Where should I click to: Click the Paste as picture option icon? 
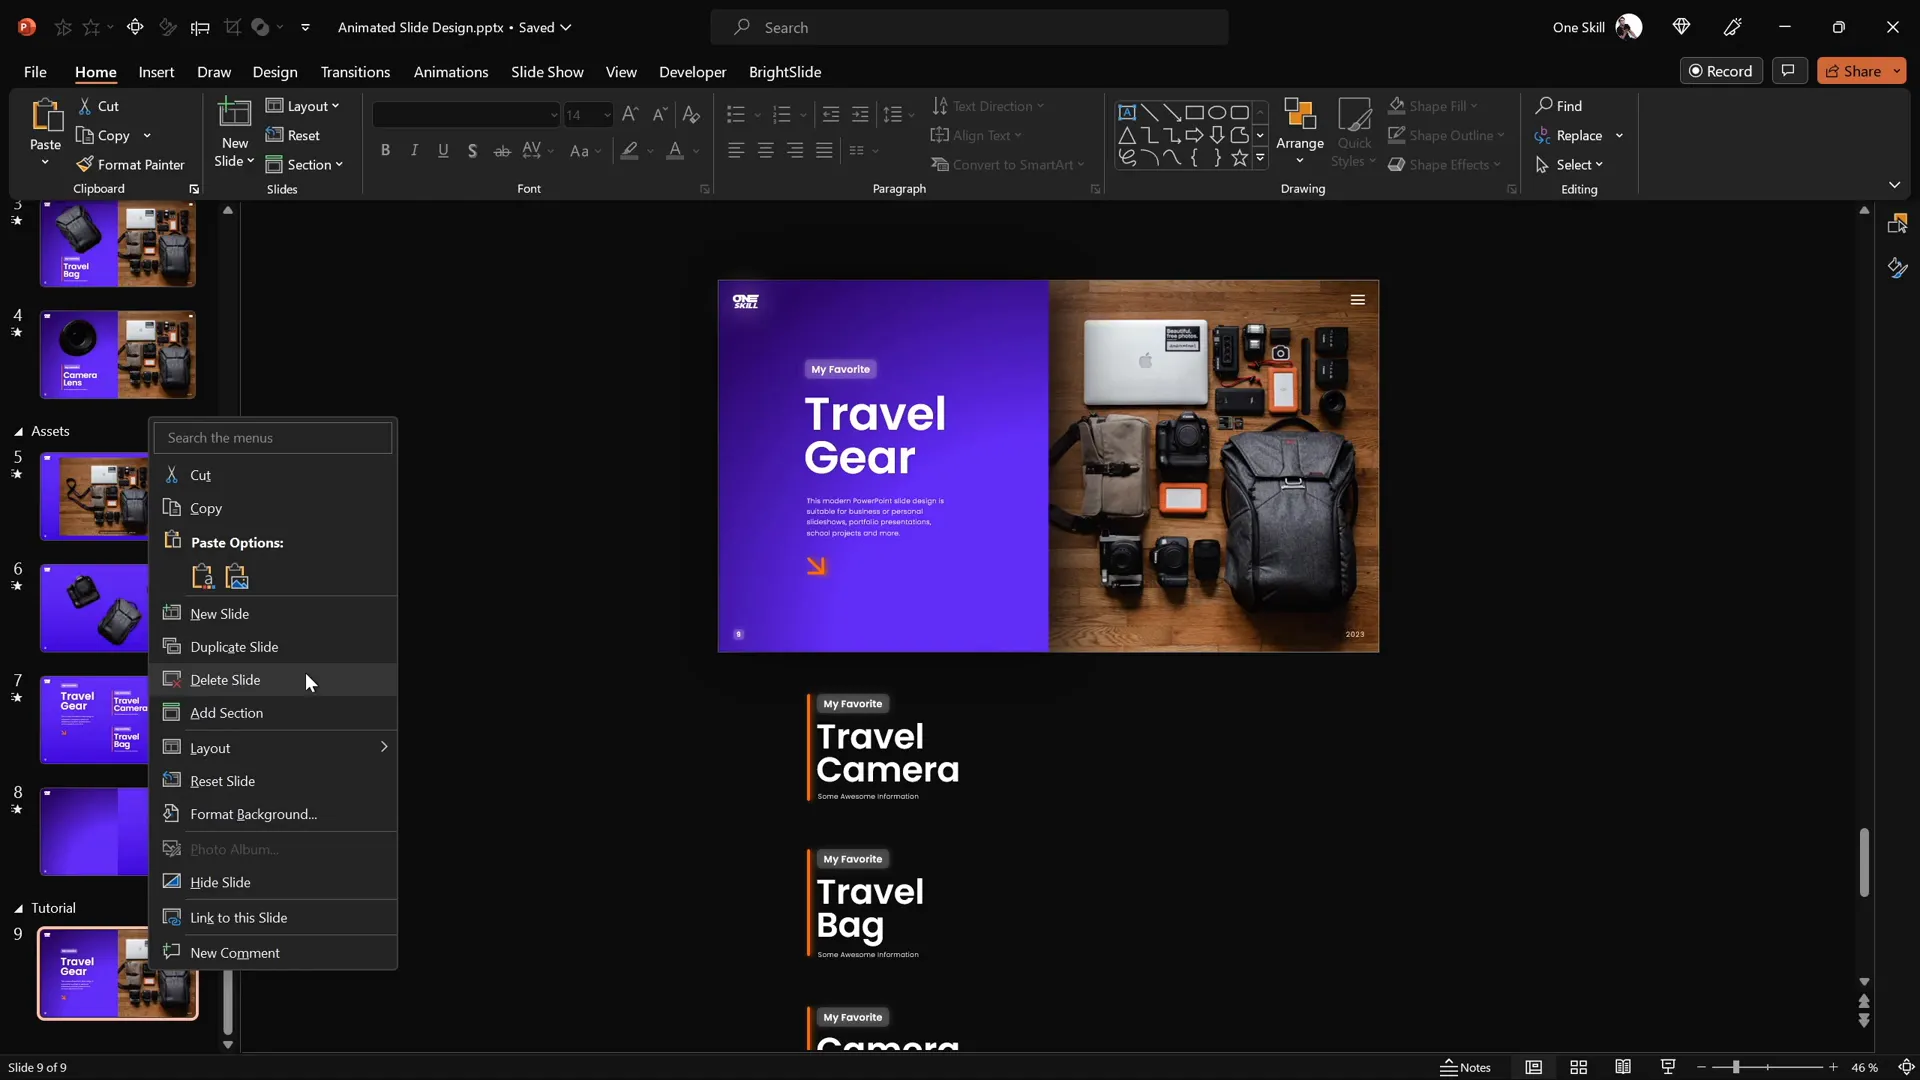point(237,577)
